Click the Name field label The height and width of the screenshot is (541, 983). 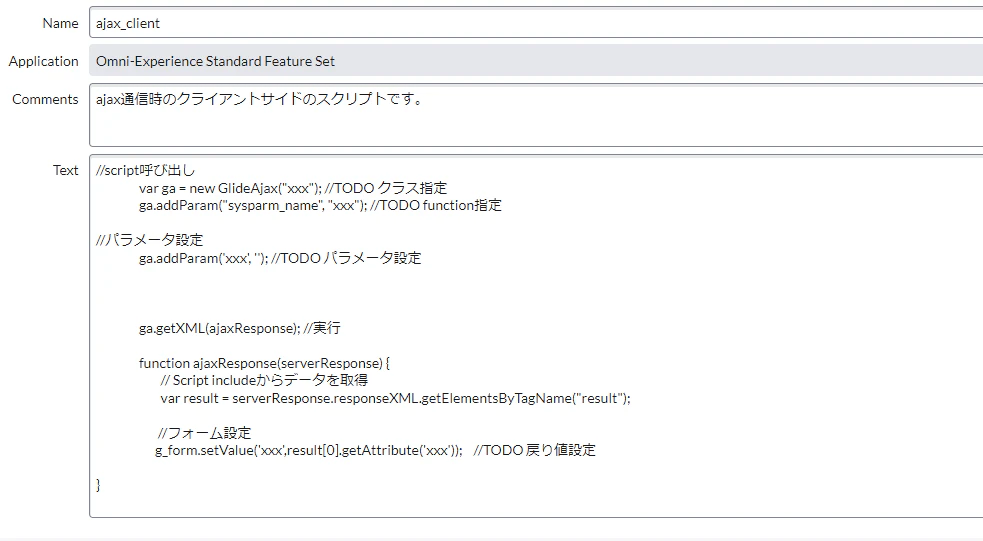point(60,23)
